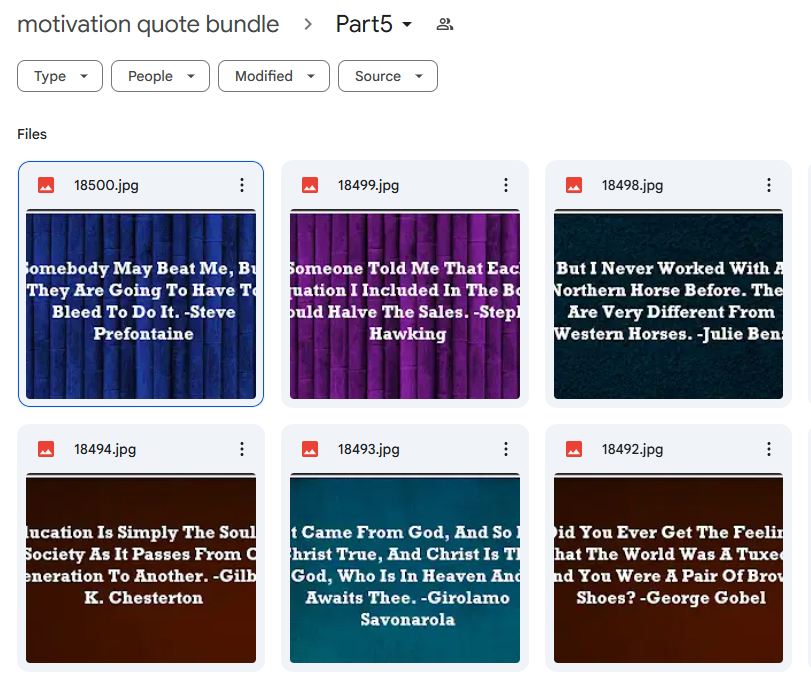The width and height of the screenshot is (811, 686).
Task: Select the Steve Prefontaine quote thumbnail
Action: pyautogui.click(x=141, y=304)
